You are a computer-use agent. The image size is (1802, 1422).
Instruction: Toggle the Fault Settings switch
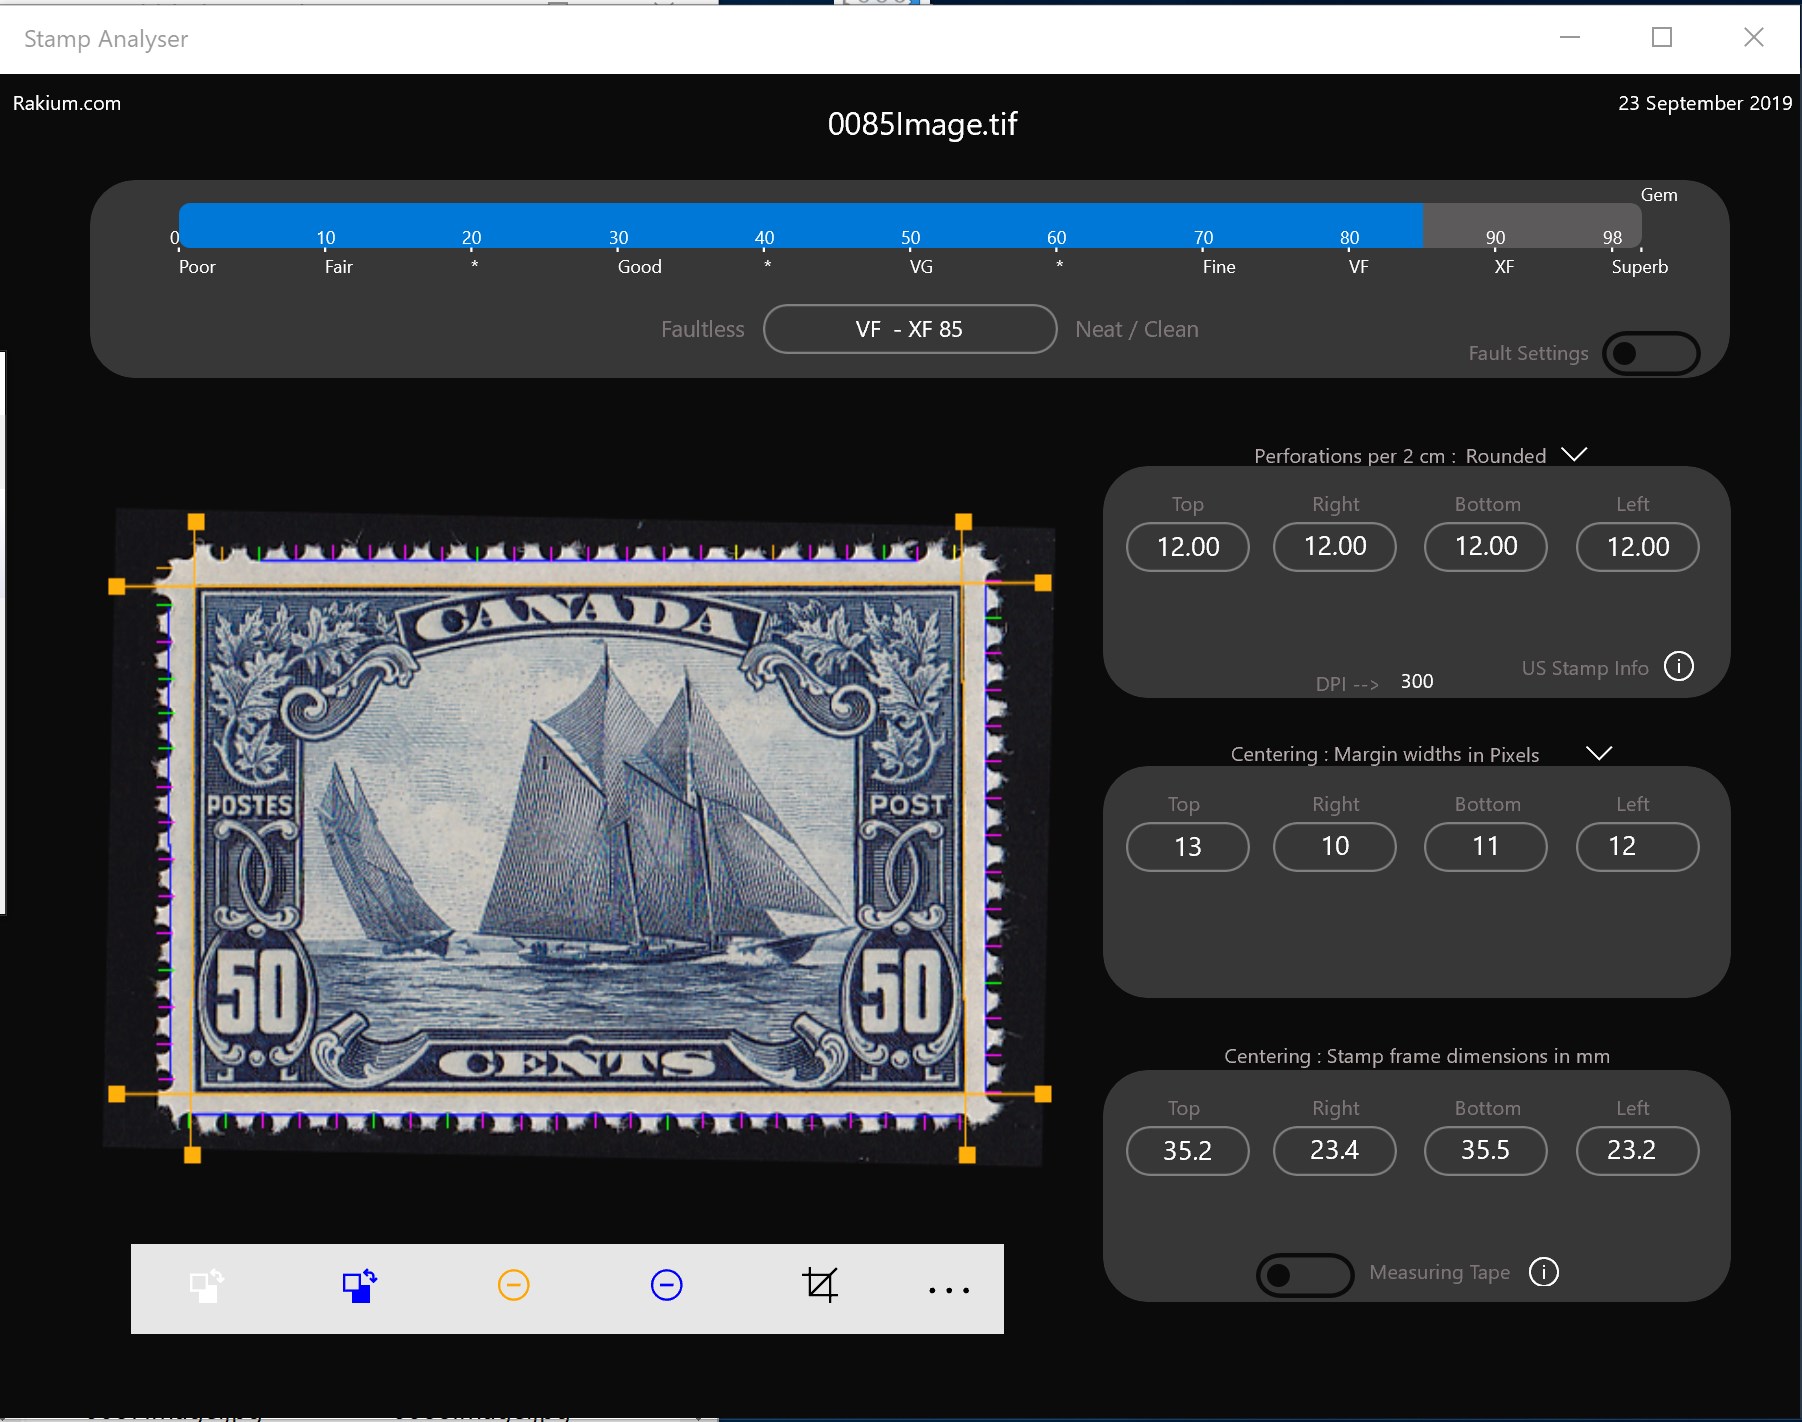click(x=1651, y=353)
